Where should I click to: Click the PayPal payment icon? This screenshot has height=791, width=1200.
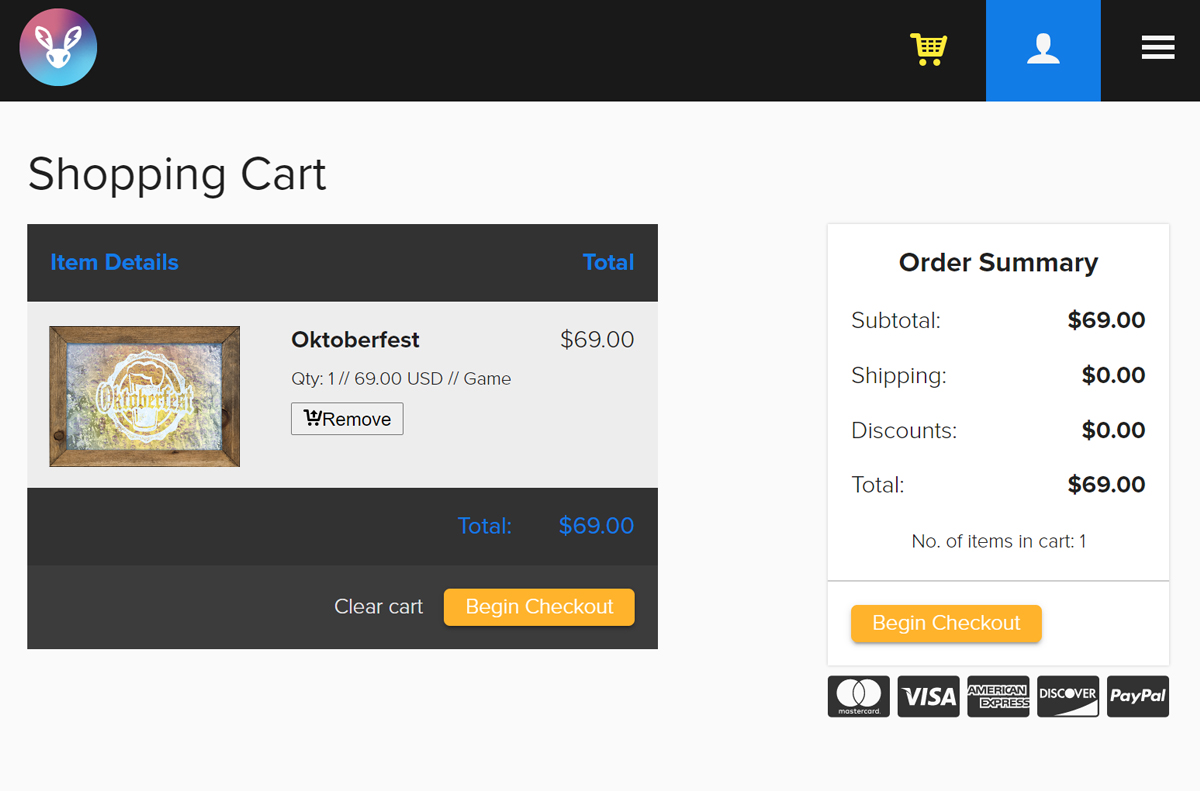tap(1138, 696)
